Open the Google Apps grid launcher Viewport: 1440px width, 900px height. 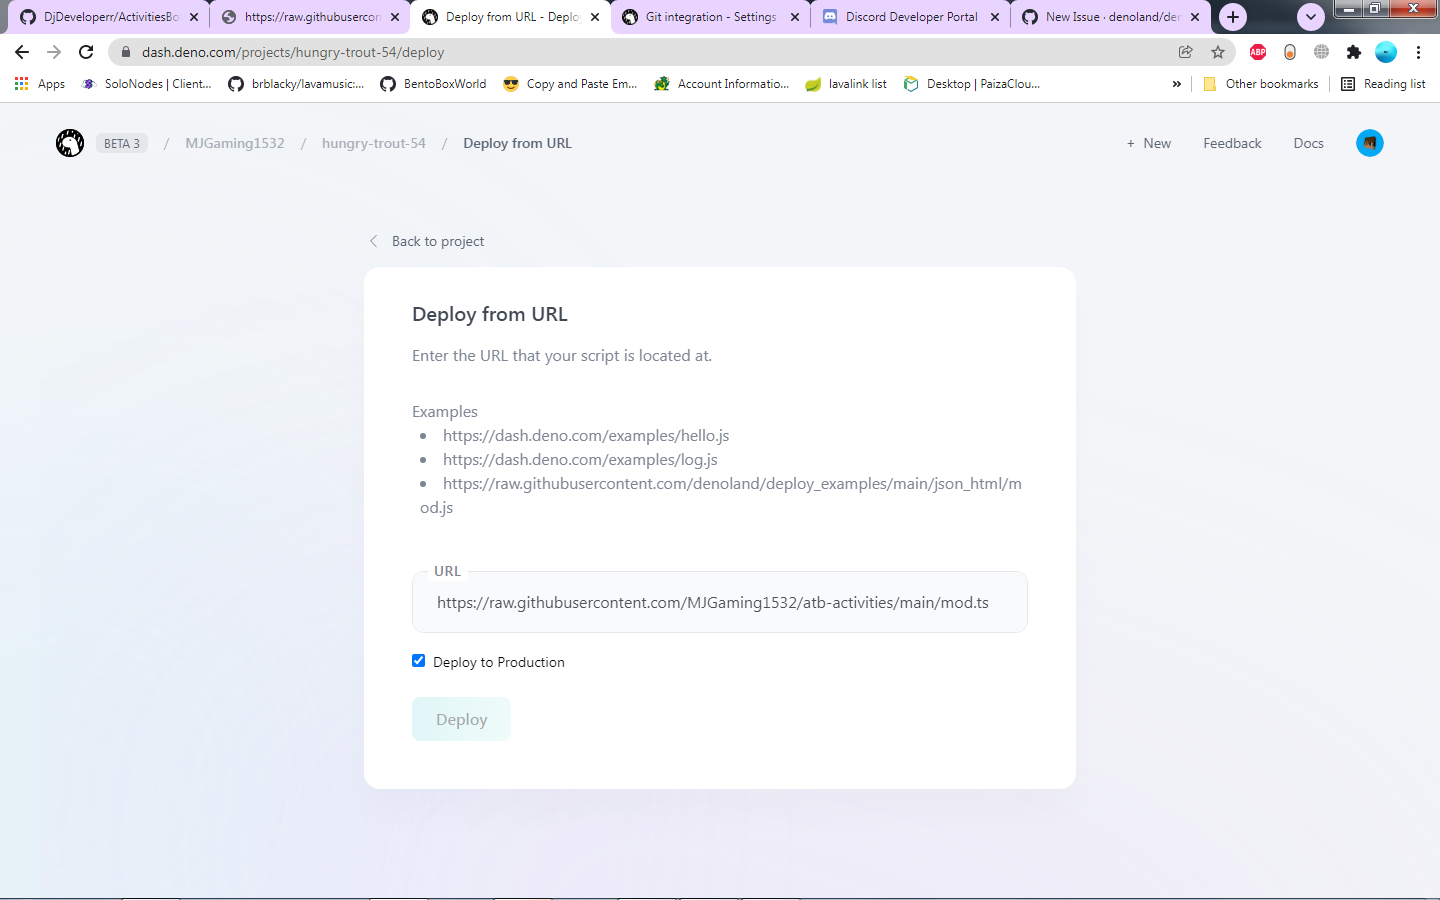pos(20,83)
